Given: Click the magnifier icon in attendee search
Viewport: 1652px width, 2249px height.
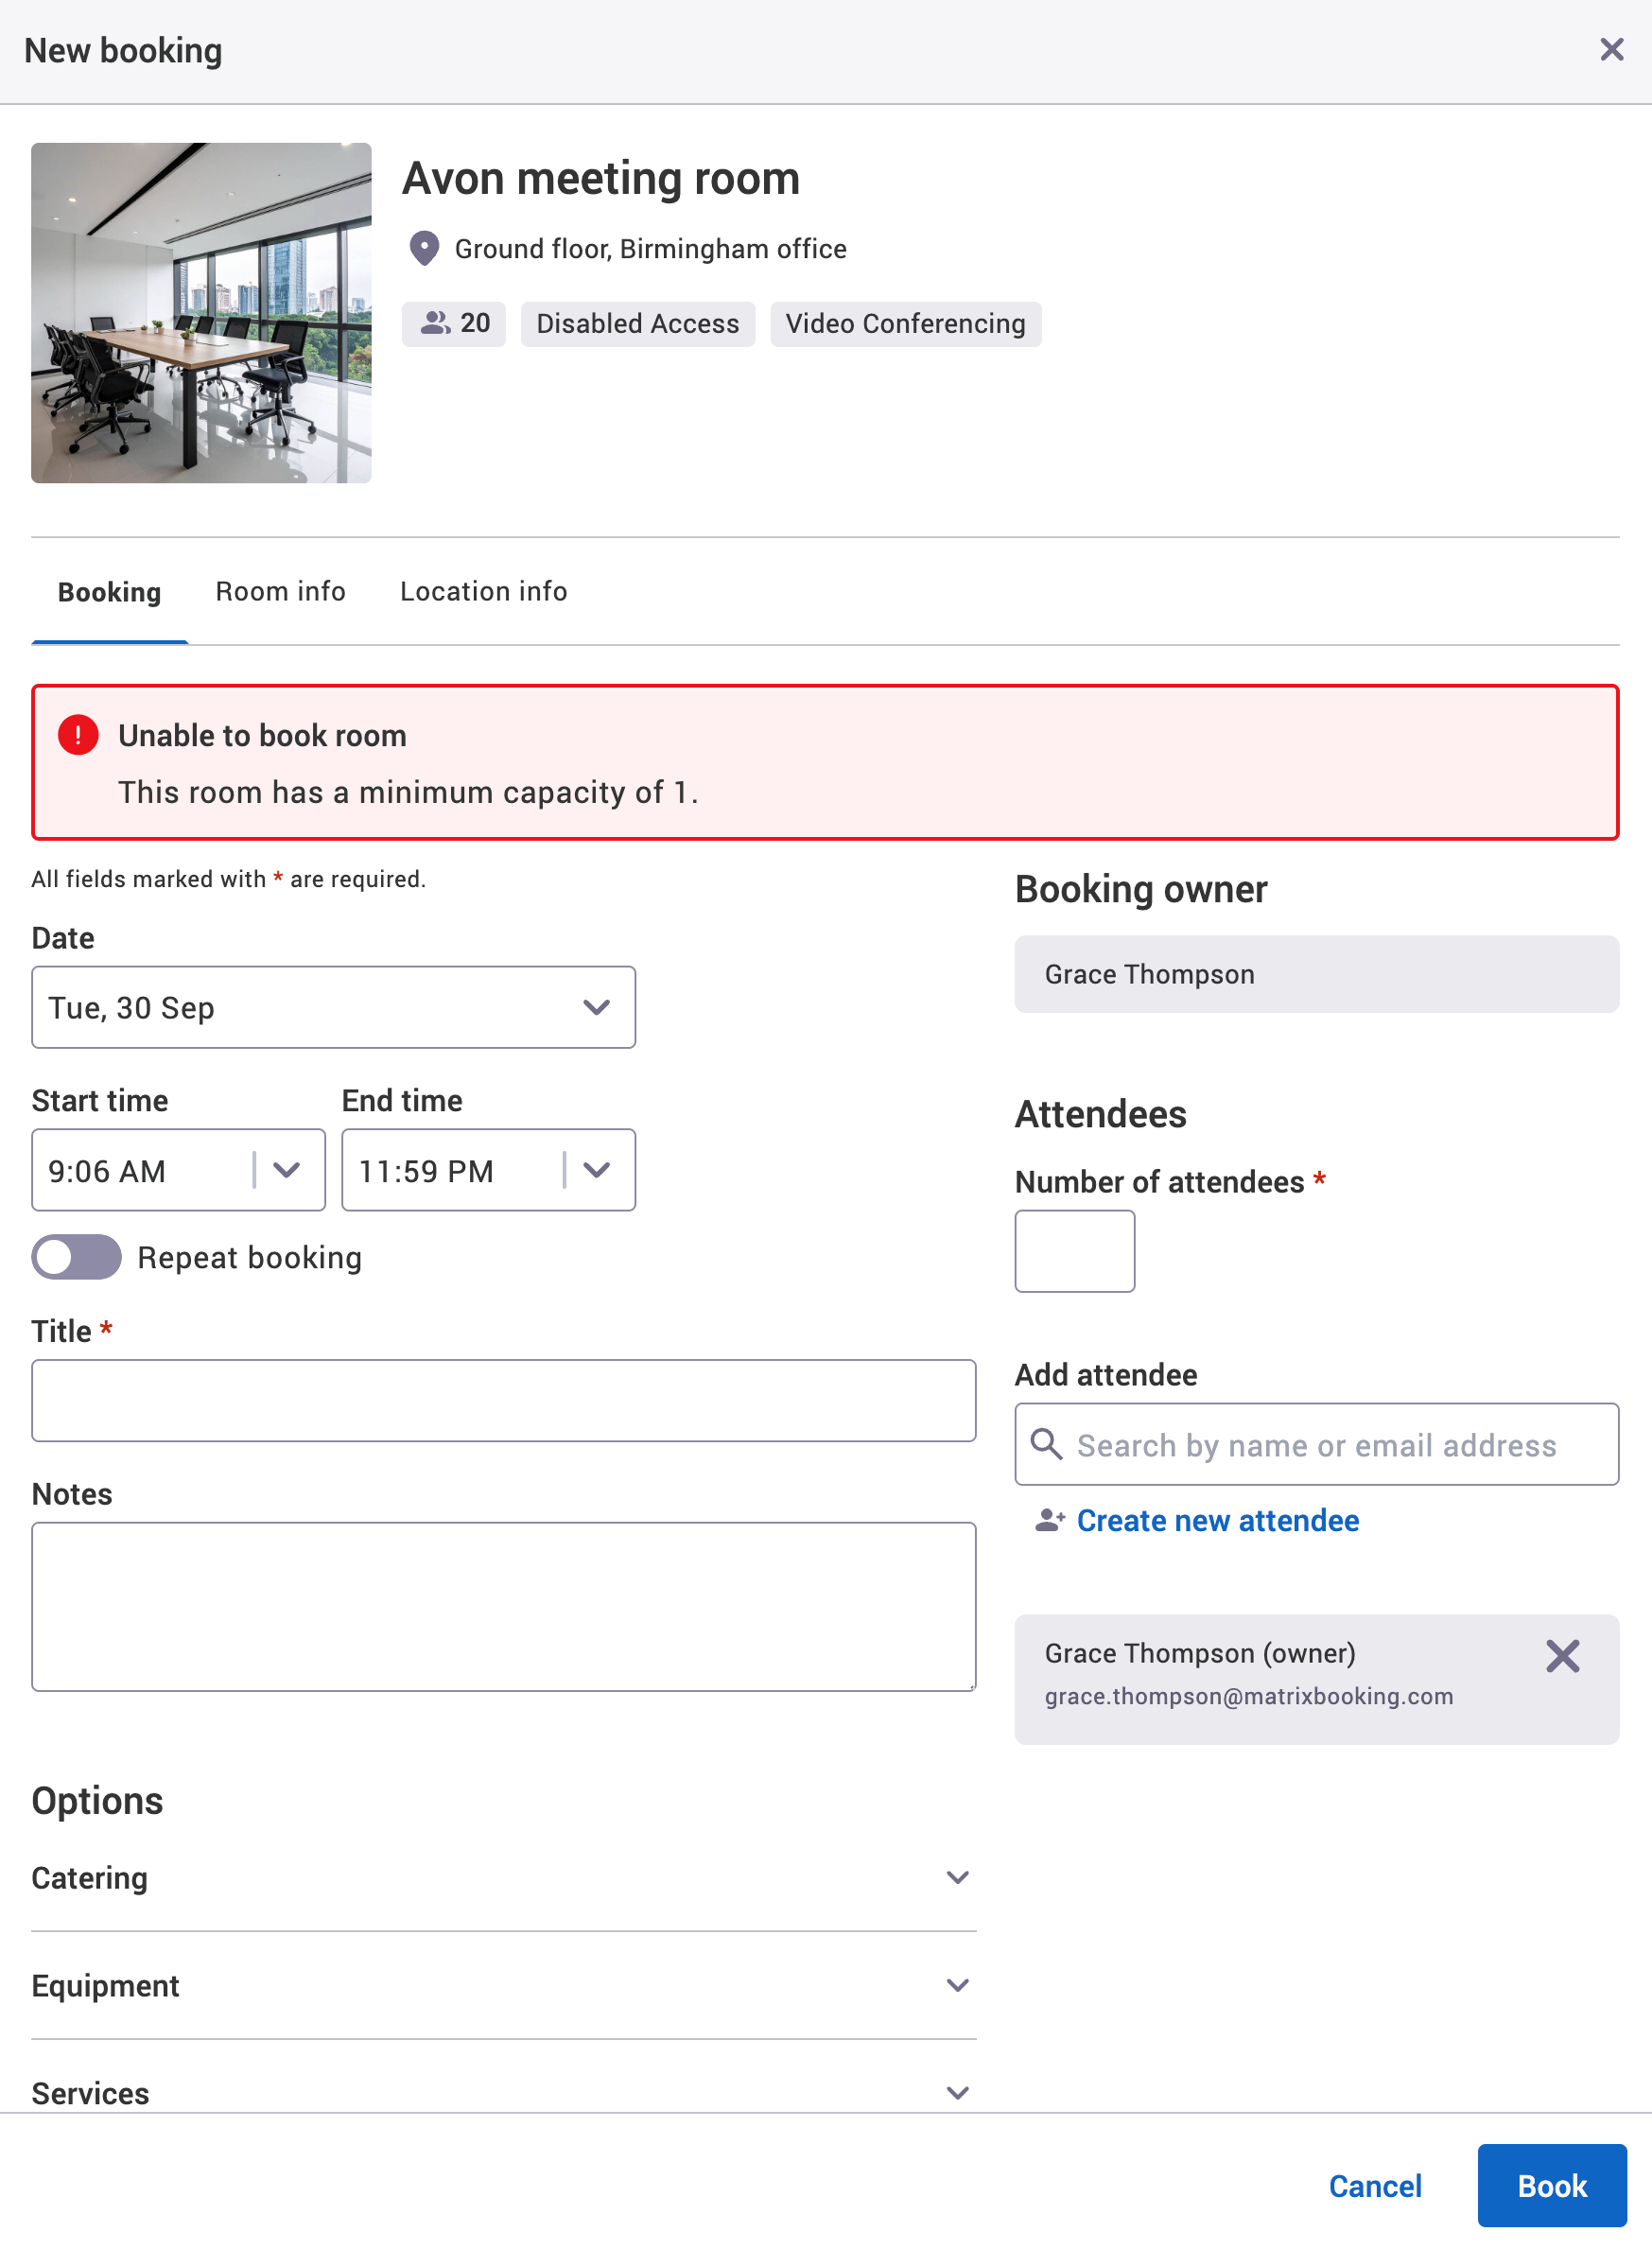Looking at the screenshot, I should 1046,1445.
